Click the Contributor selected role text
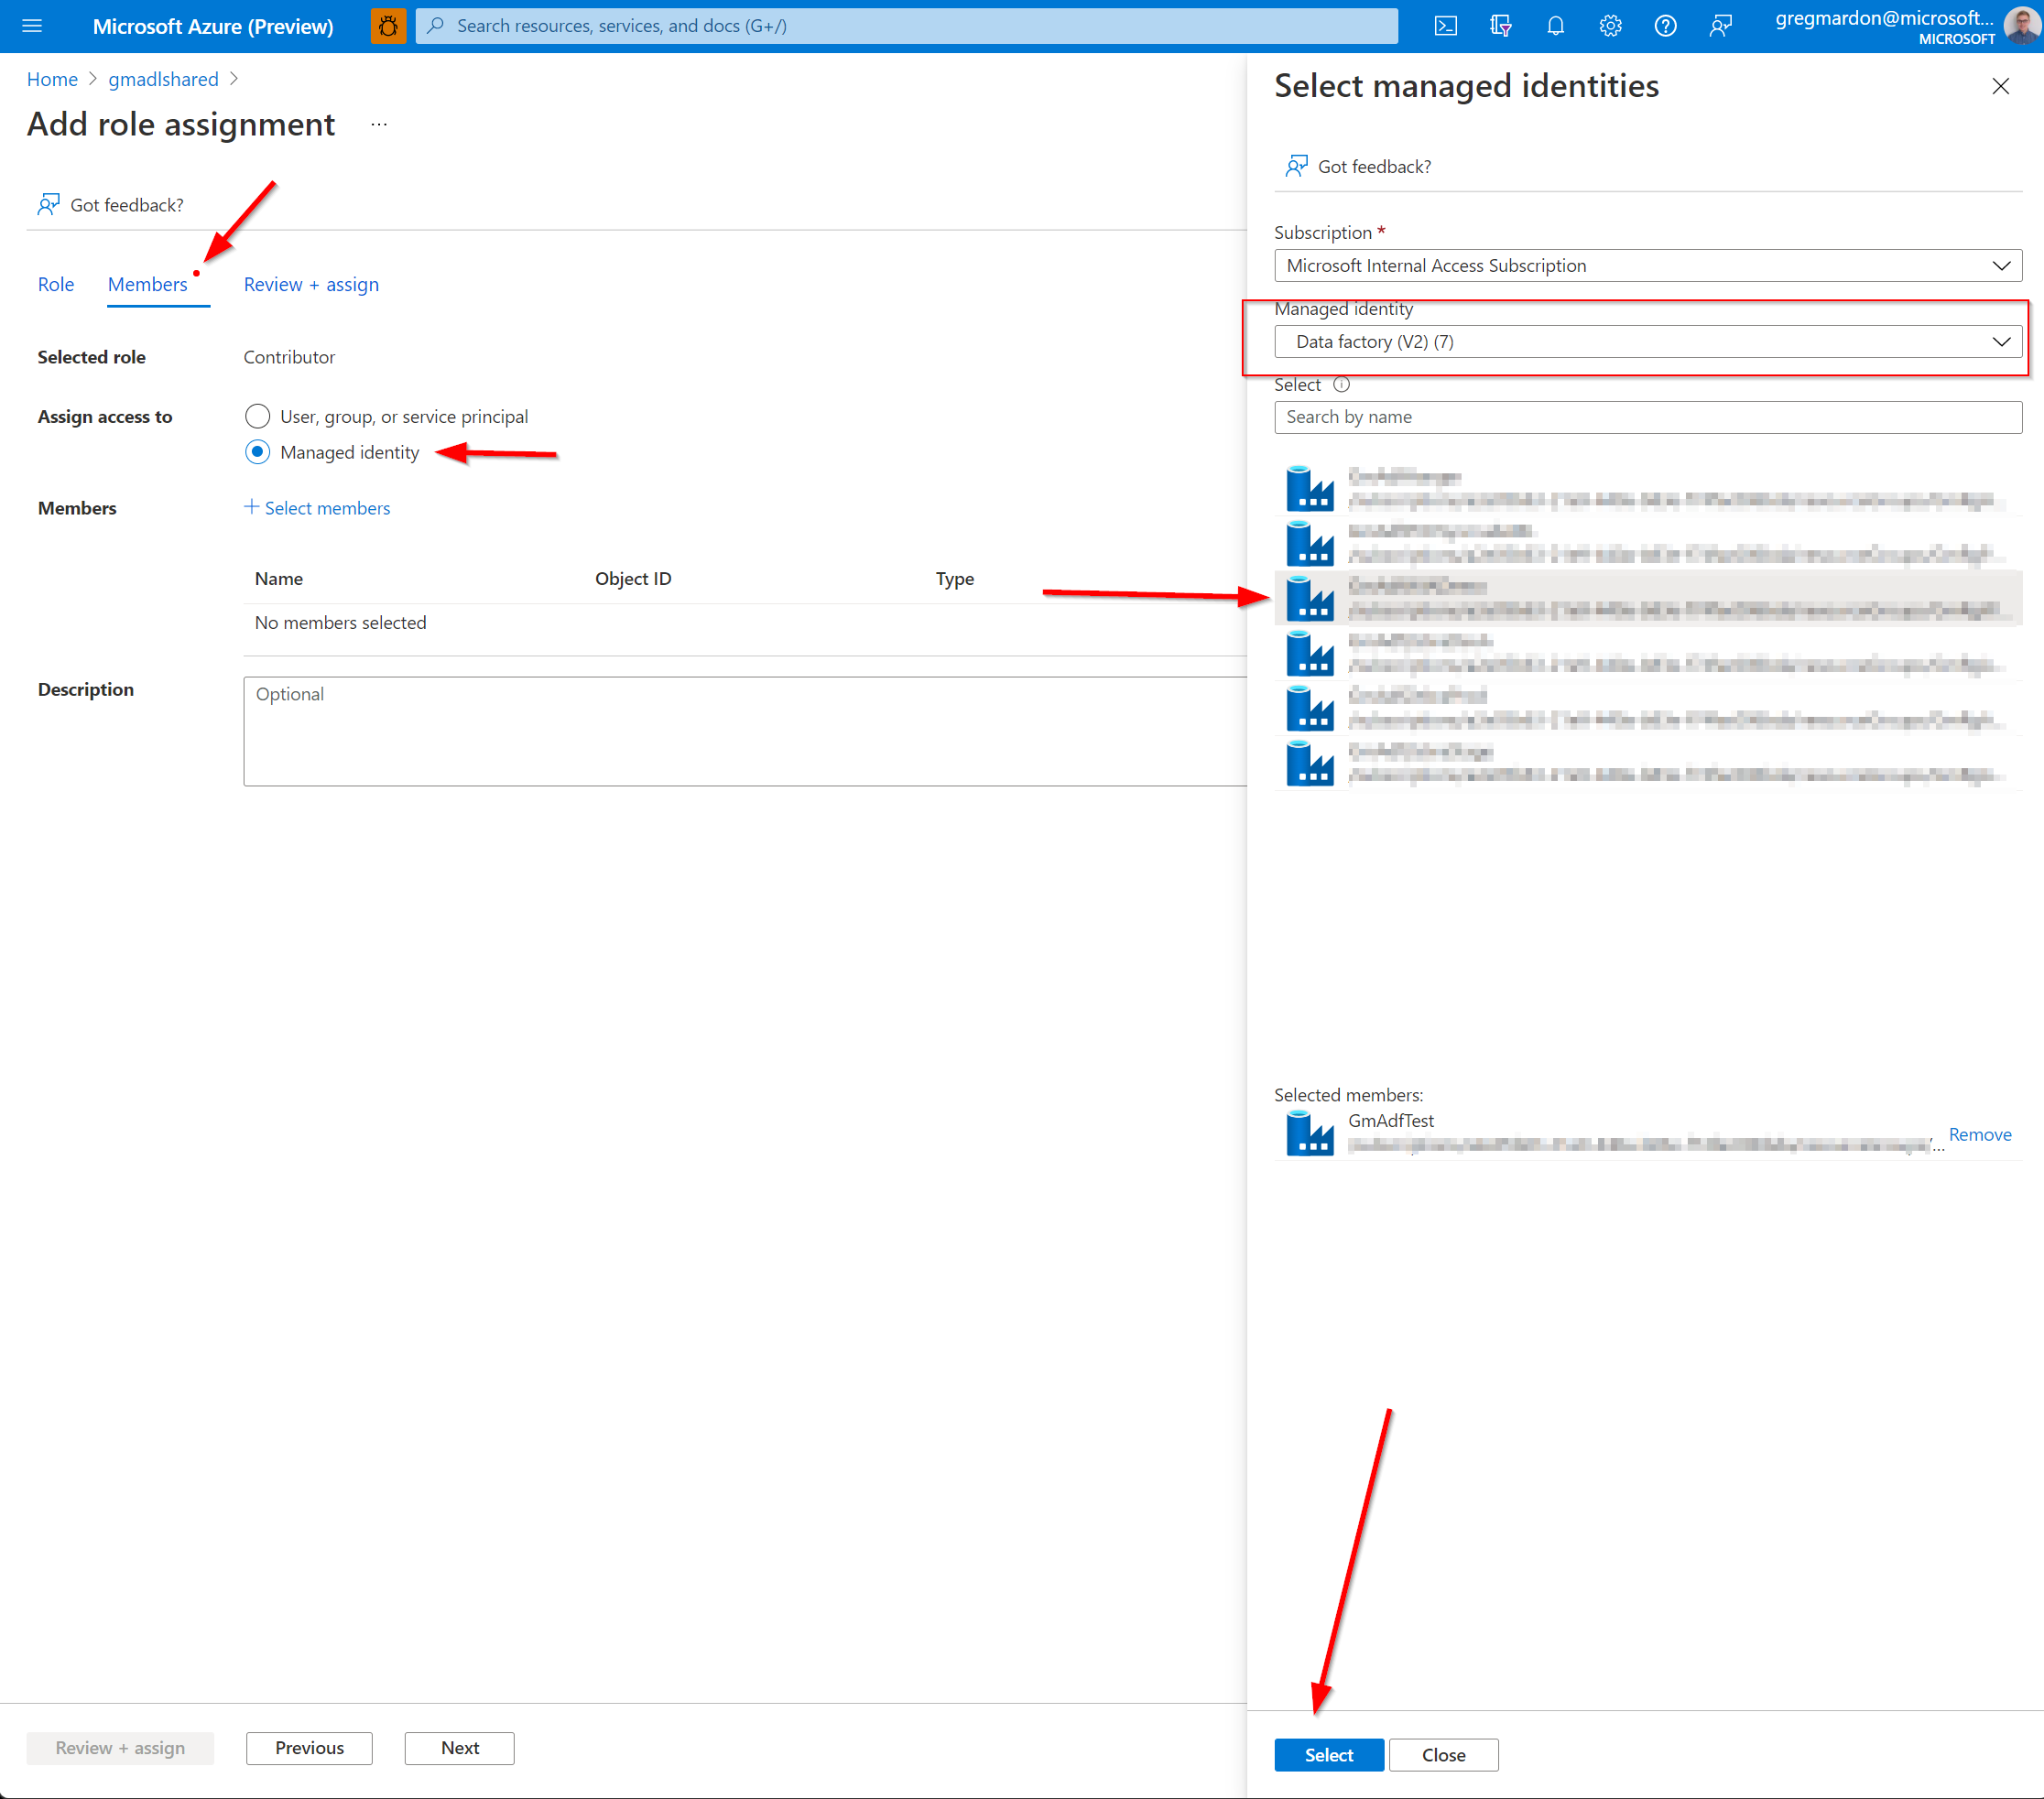Viewport: 2044px width, 1799px height. click(x=289, y=357)
